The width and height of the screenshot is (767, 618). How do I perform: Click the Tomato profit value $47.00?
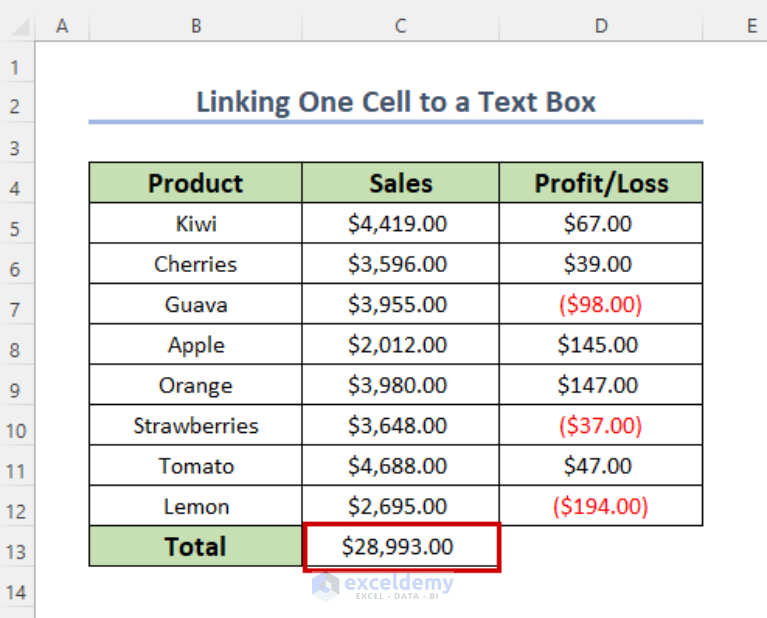(601, 465)
